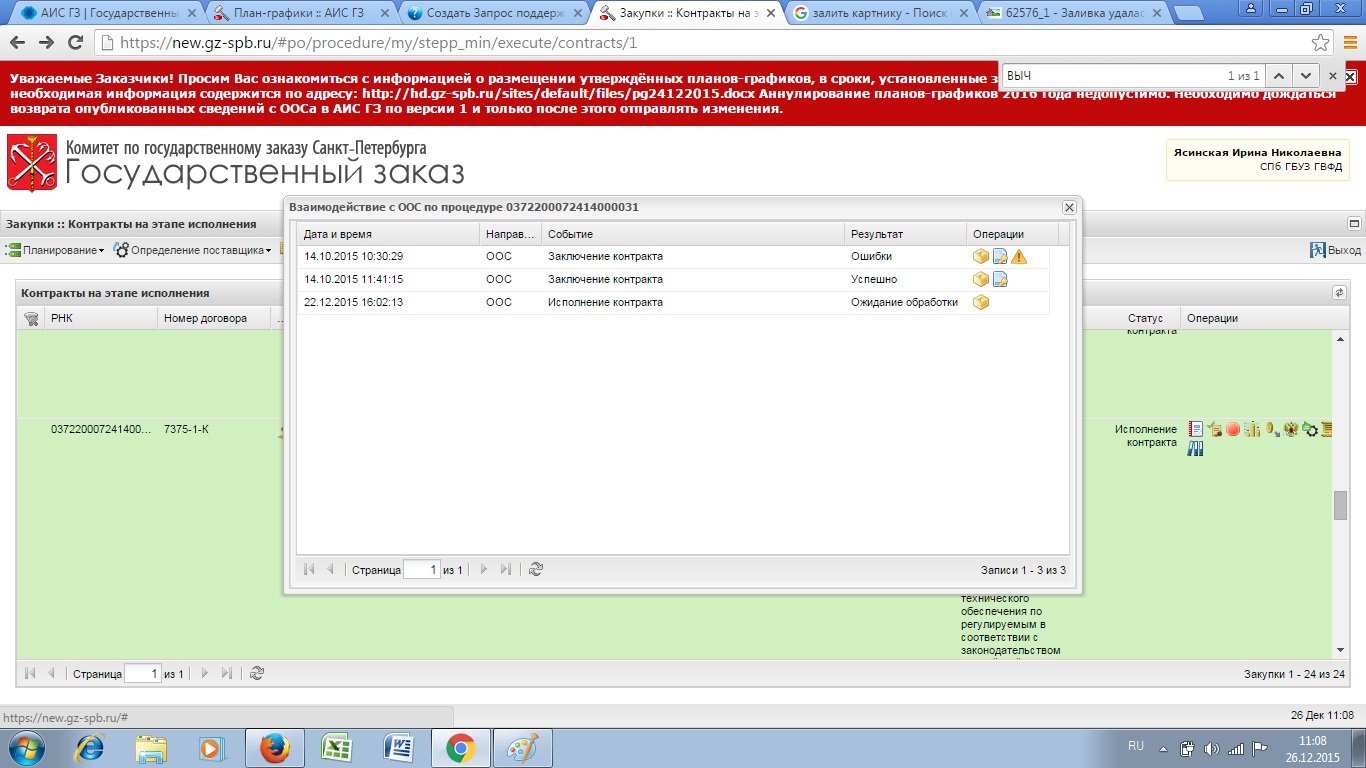Screen dimensions: 1366x768
Task: Click the Выход logout button
Action: click(x=1336, y=250)
